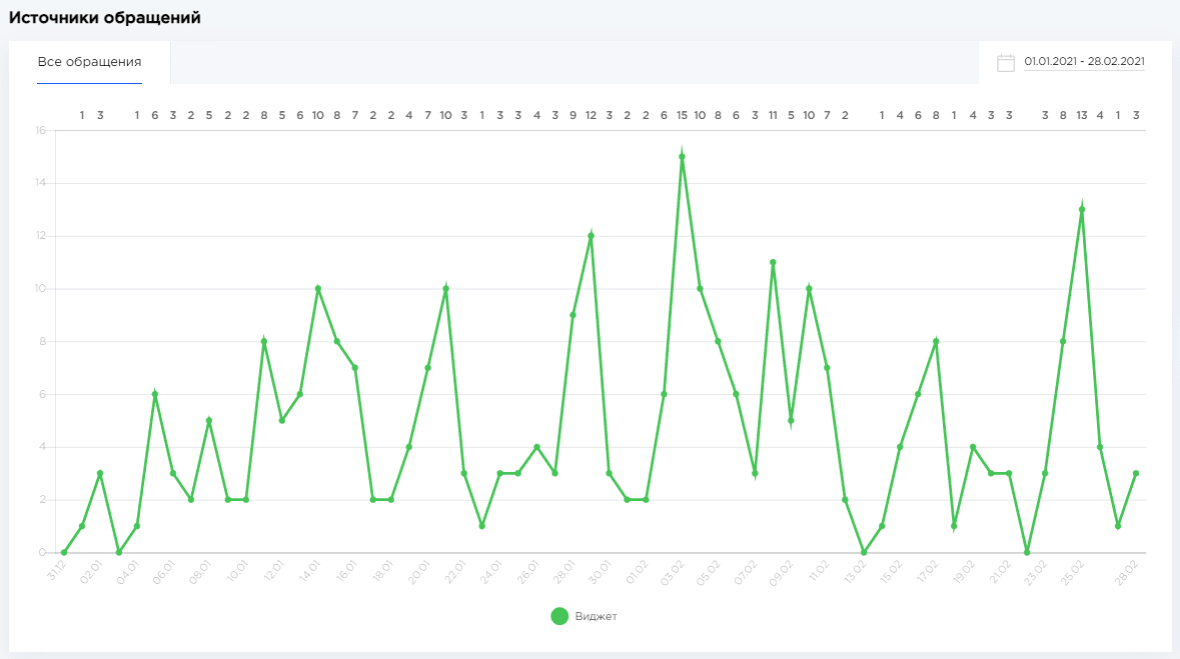Click the date range field 01.01.2021 - 28.02.2021

click(x=1084, y=62)
